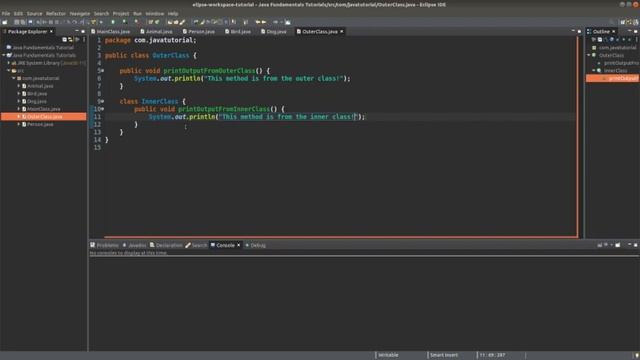Expand Person.java in Package Explorer
Screen dimensions: 640x360
[18, 124]
